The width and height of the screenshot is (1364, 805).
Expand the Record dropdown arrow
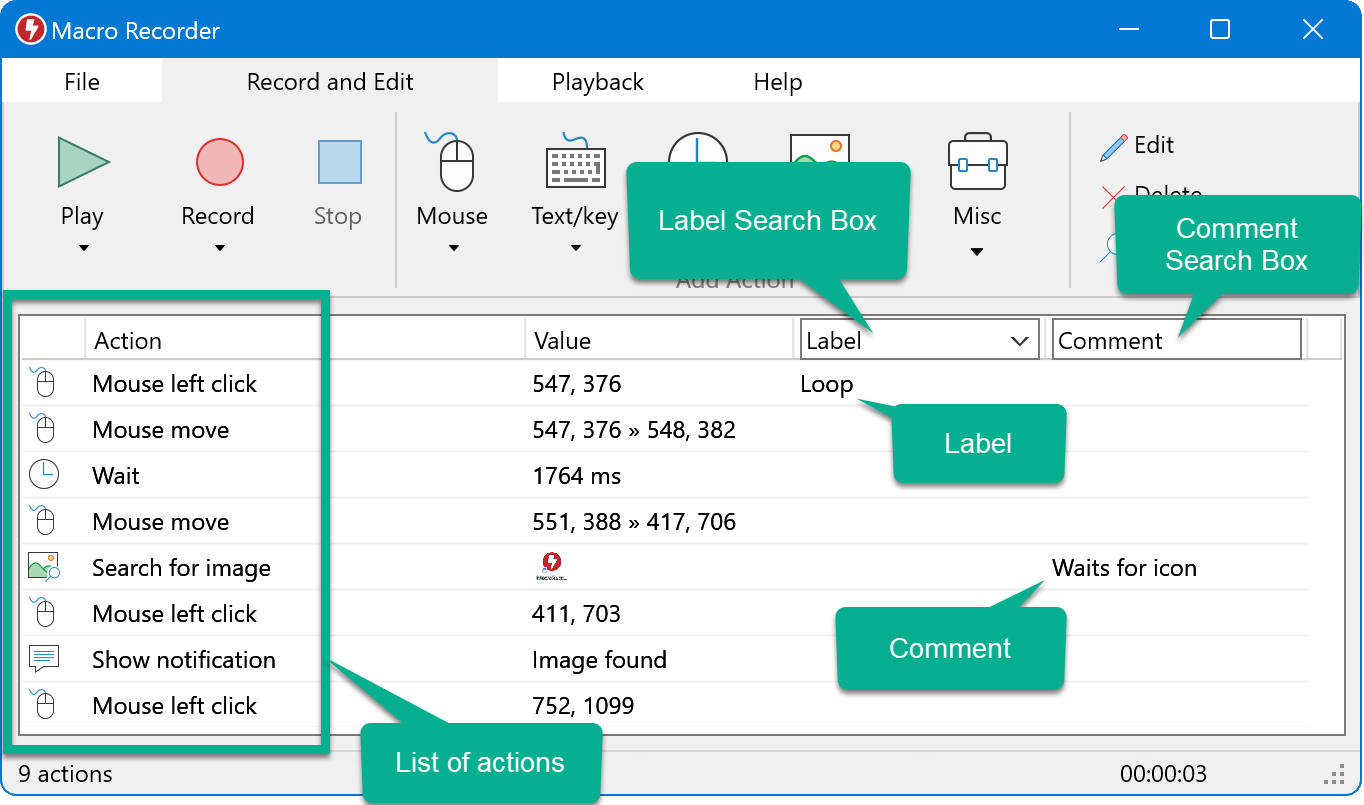click(219, 249)
